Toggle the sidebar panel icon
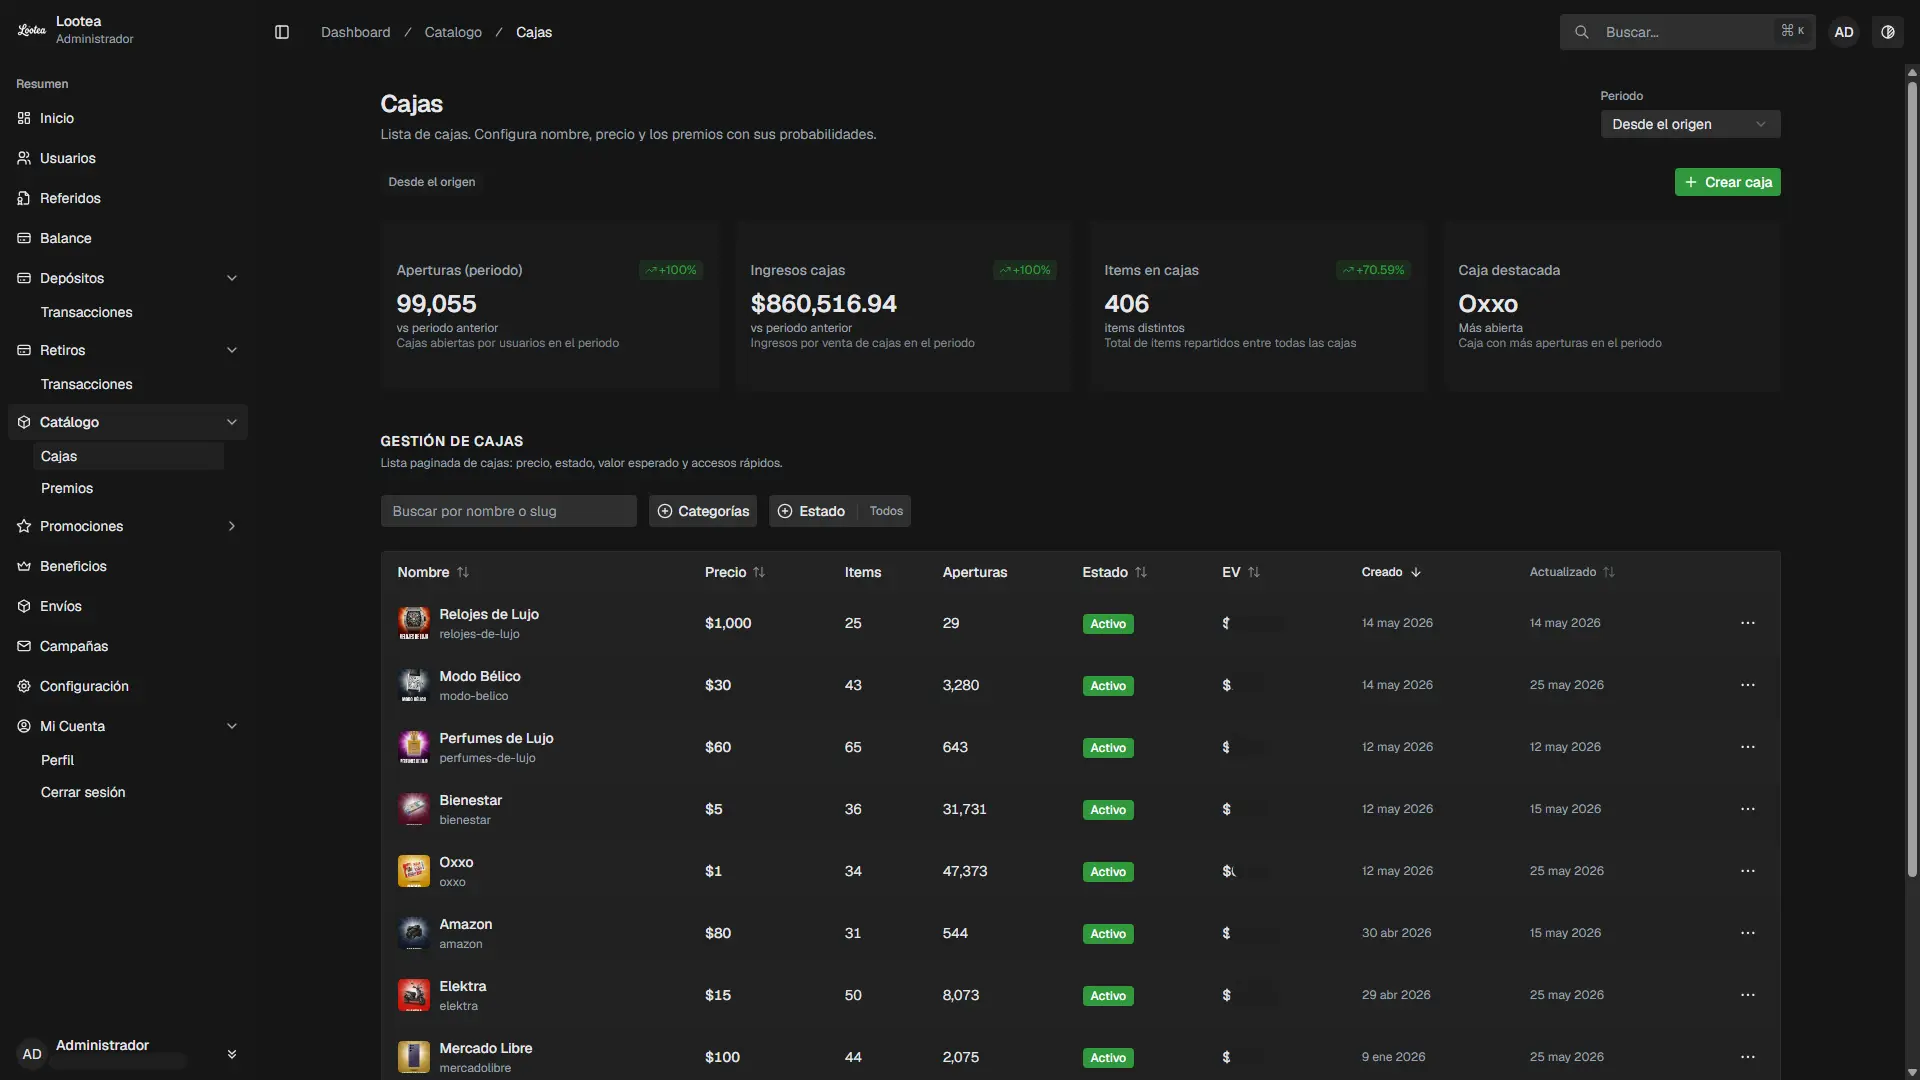Image resolution: width=1920 pixels, height=1080 pixels. [282, 32]
